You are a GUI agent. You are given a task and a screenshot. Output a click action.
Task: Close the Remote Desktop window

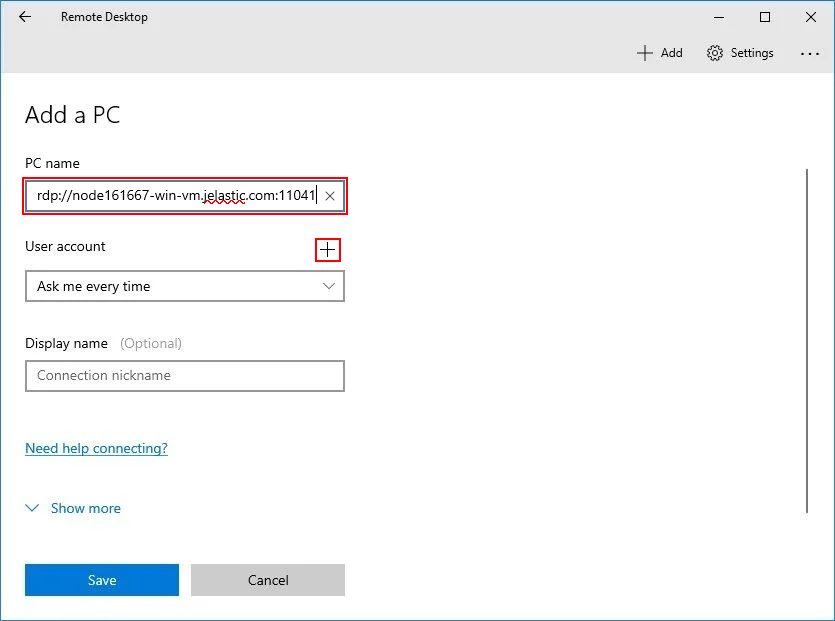811,17
